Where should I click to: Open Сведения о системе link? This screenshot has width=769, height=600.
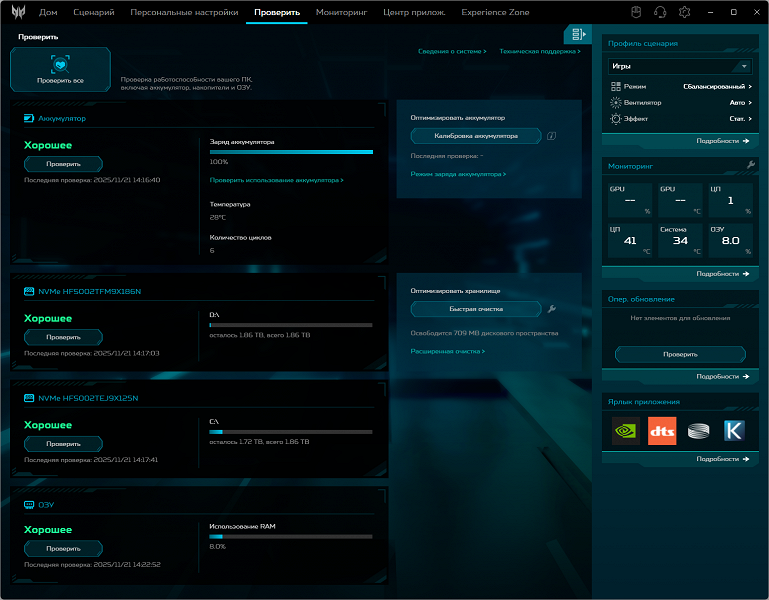pos(452,51)
